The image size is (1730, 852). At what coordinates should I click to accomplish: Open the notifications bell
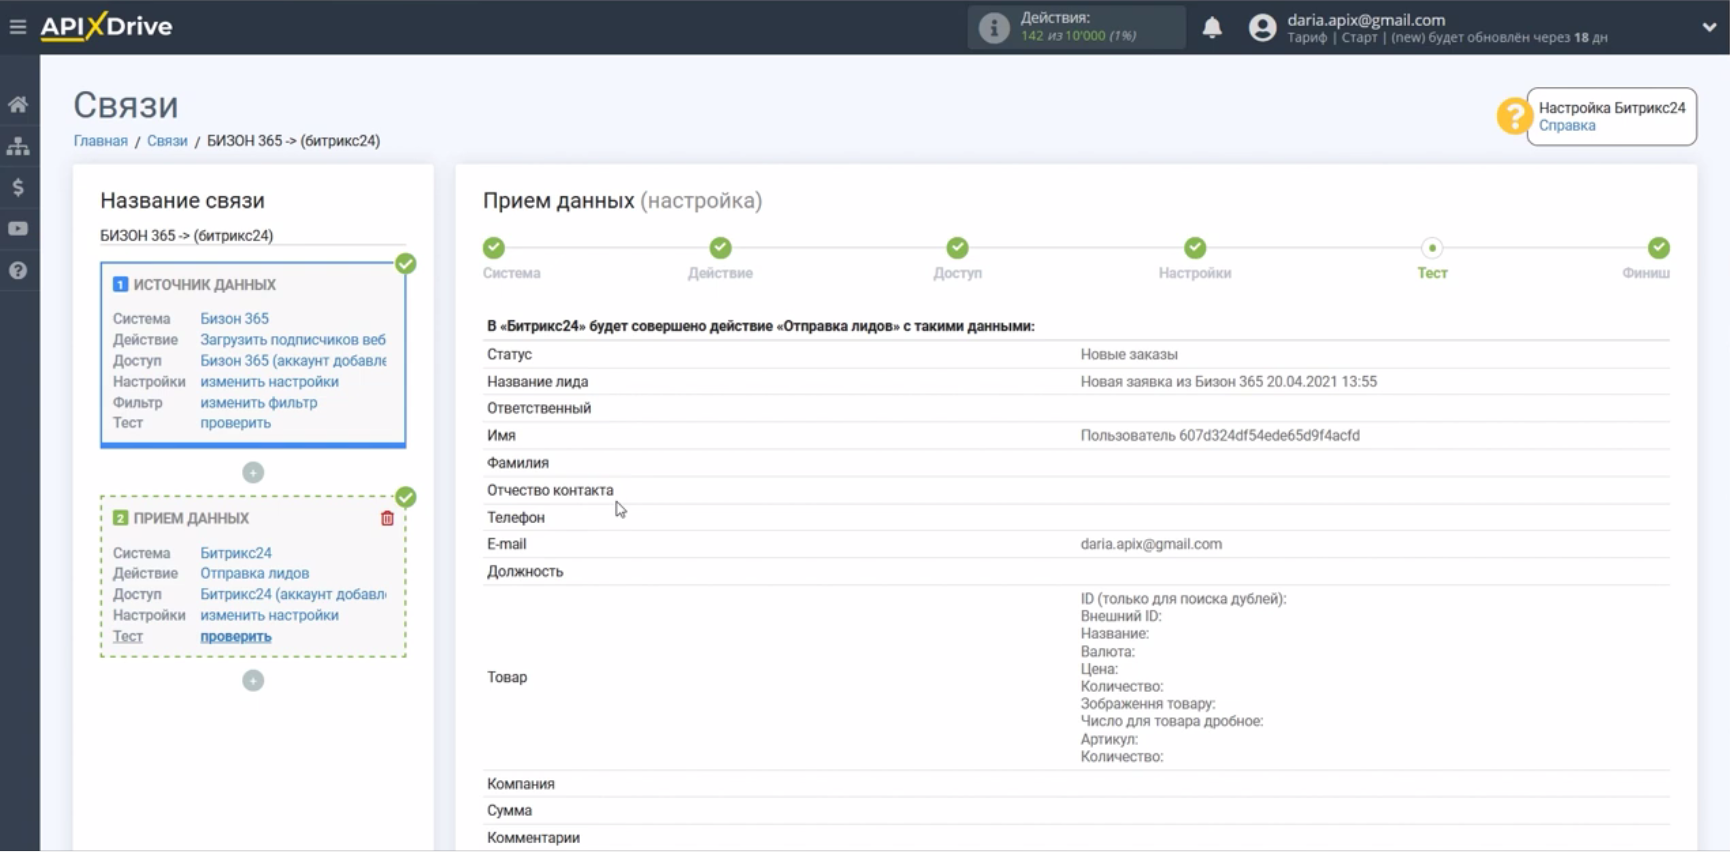[1212, 27]
